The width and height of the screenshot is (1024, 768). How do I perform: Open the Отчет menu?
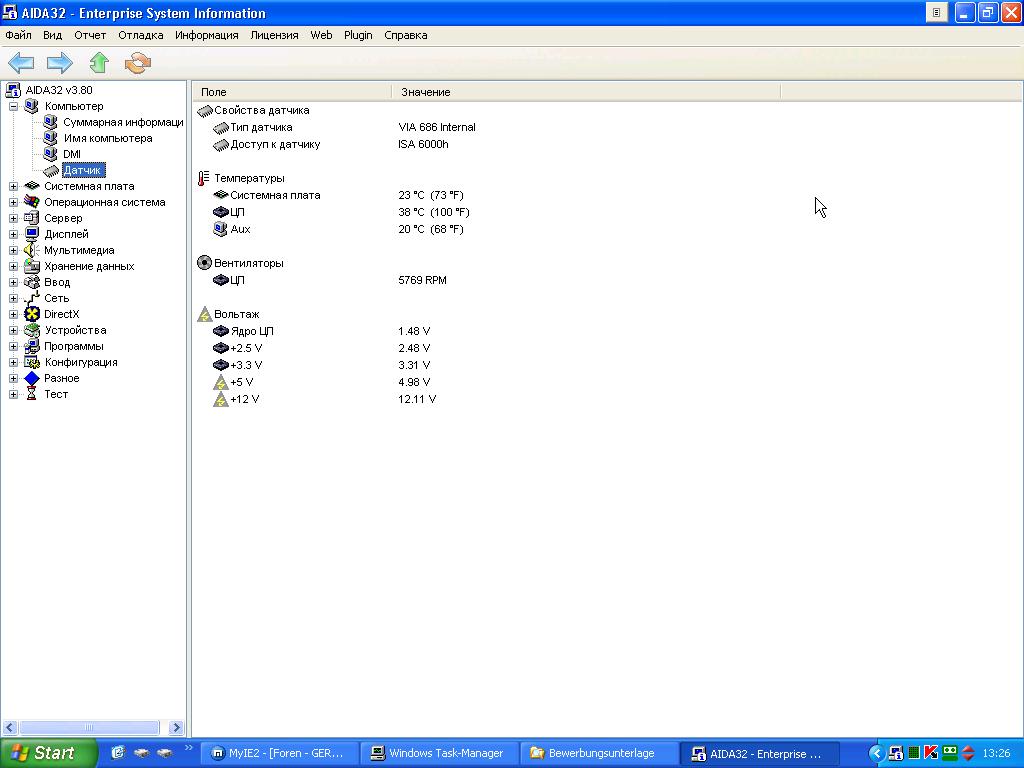[x=90, y=35]
